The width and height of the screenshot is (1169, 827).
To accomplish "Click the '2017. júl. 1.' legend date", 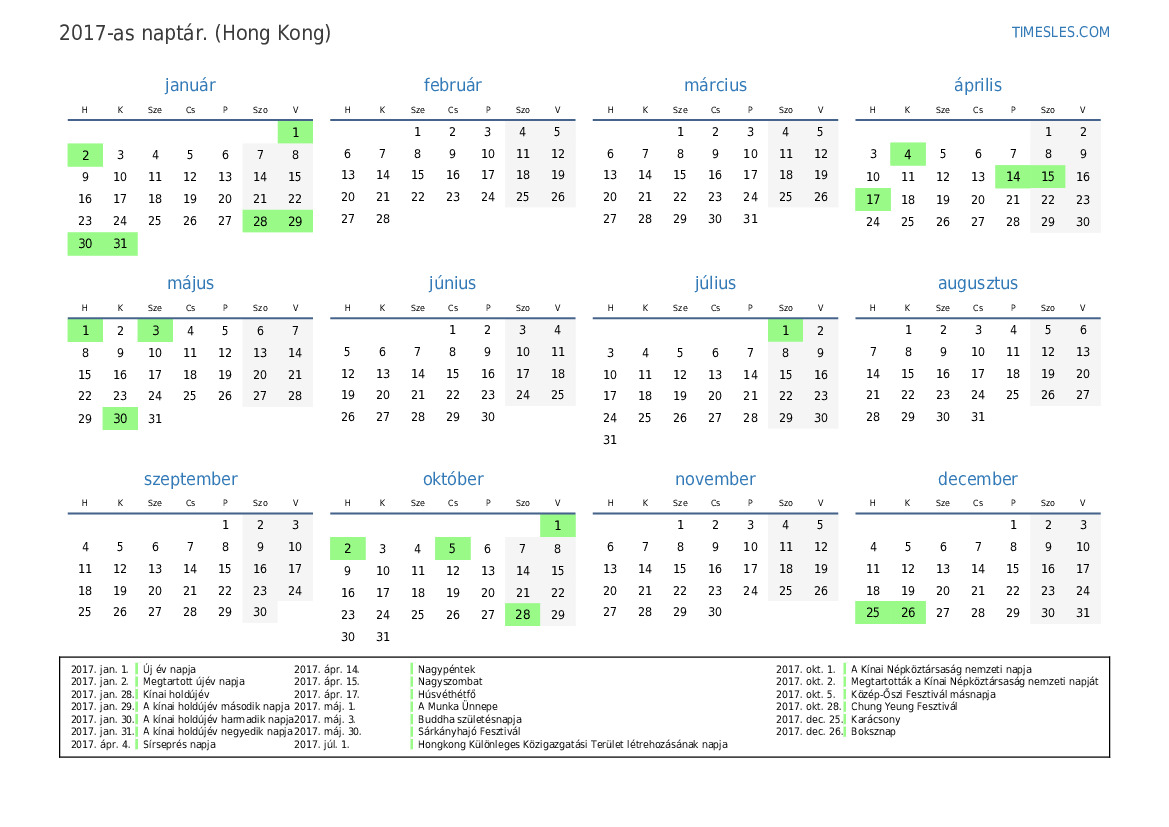I will tap(321, 744).
